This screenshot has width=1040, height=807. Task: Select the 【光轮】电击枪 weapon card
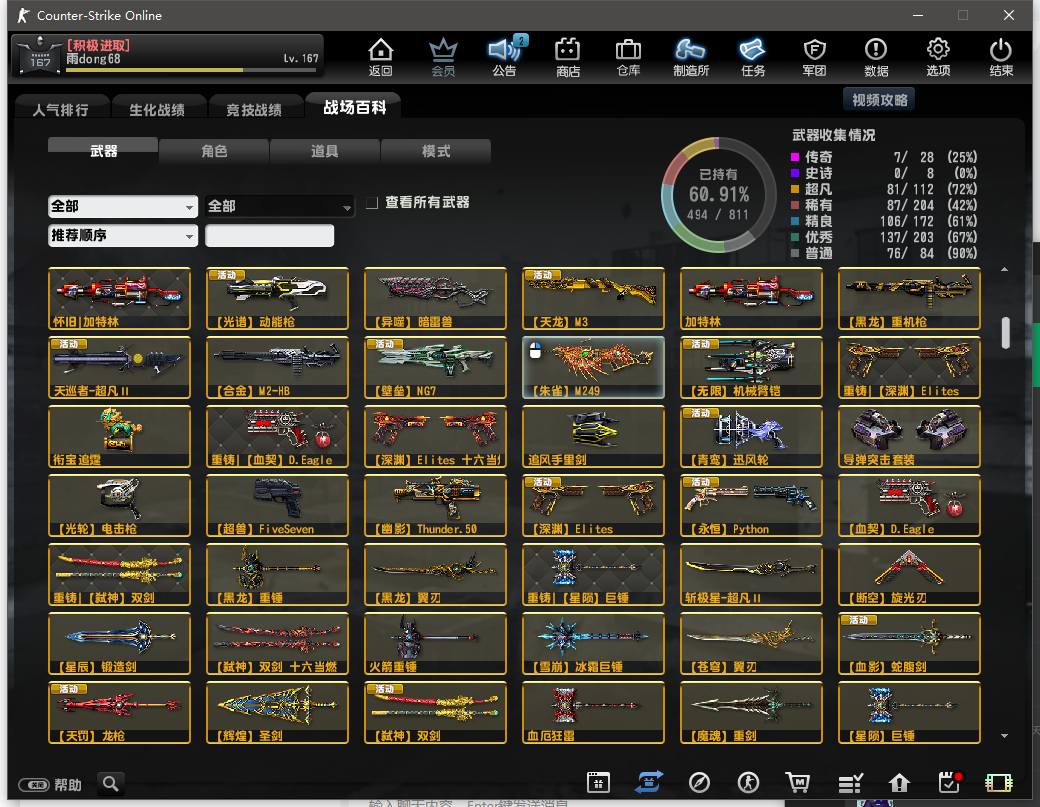click(119, 505)
